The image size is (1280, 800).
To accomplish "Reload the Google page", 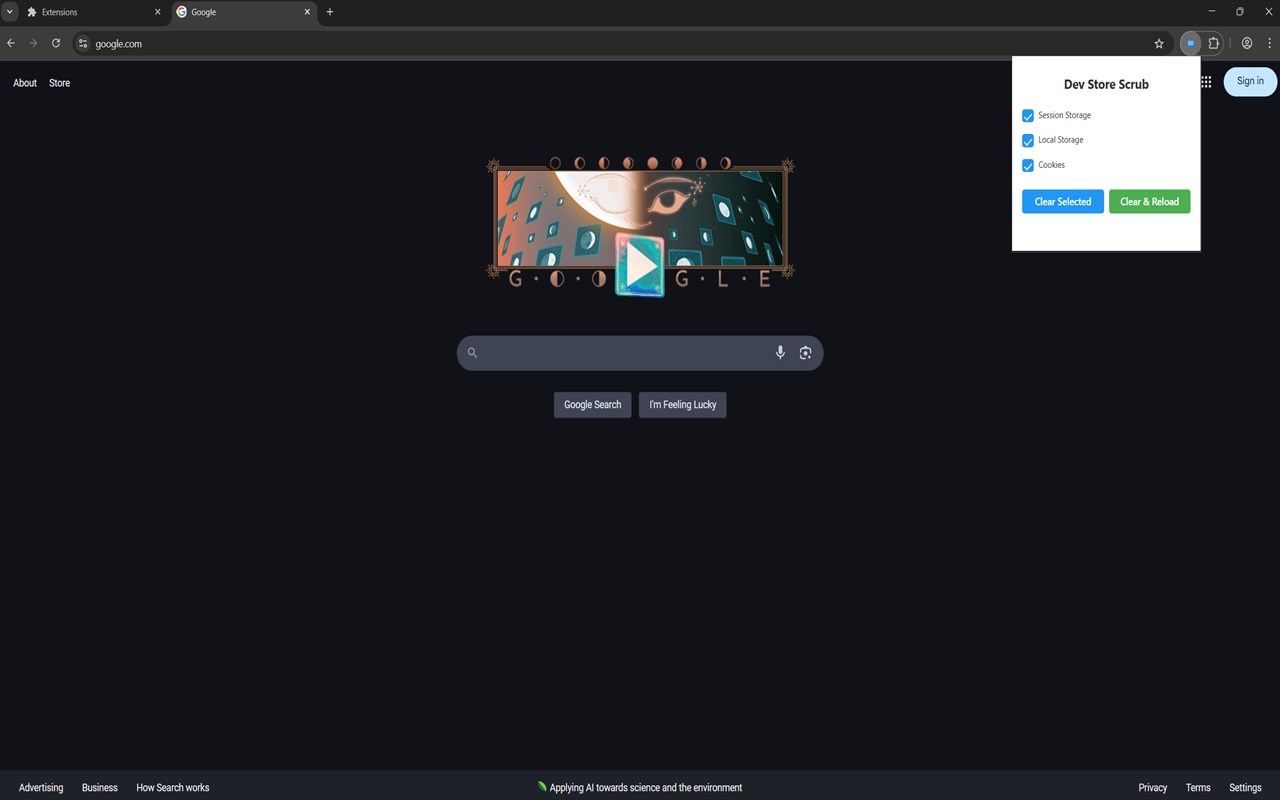I will tap(56, 43).
